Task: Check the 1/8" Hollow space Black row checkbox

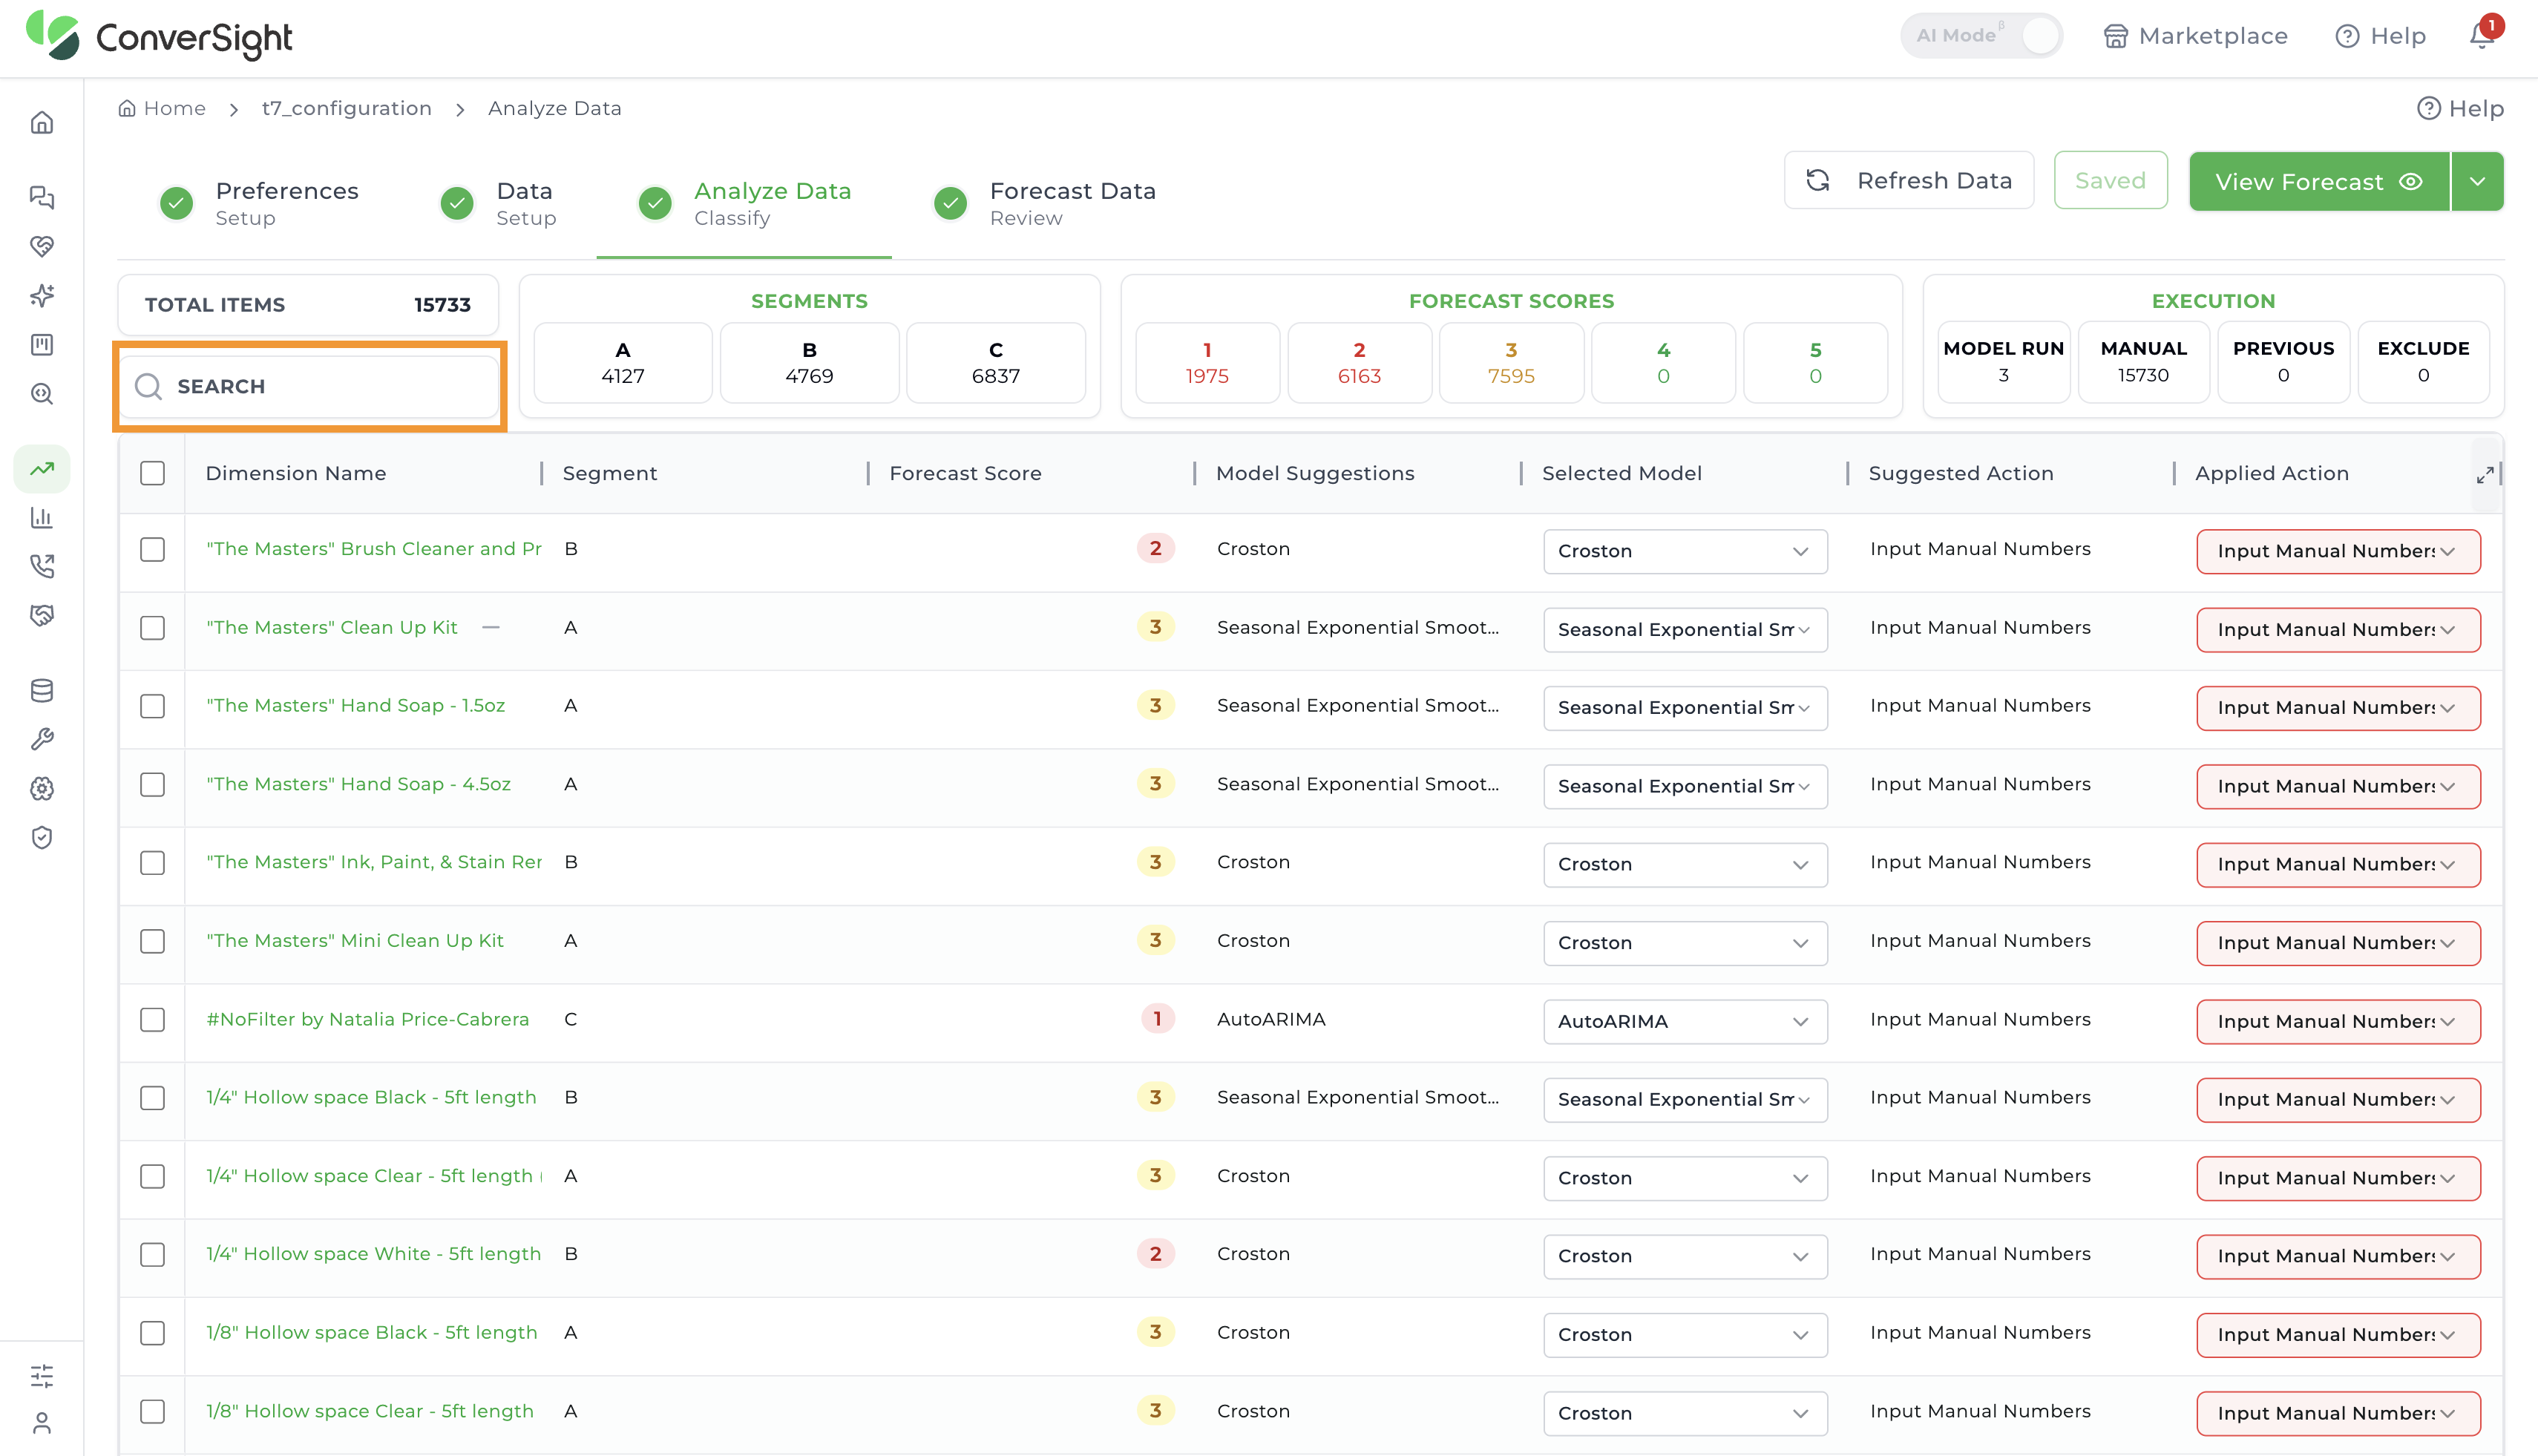Action: pos(153,1333)
